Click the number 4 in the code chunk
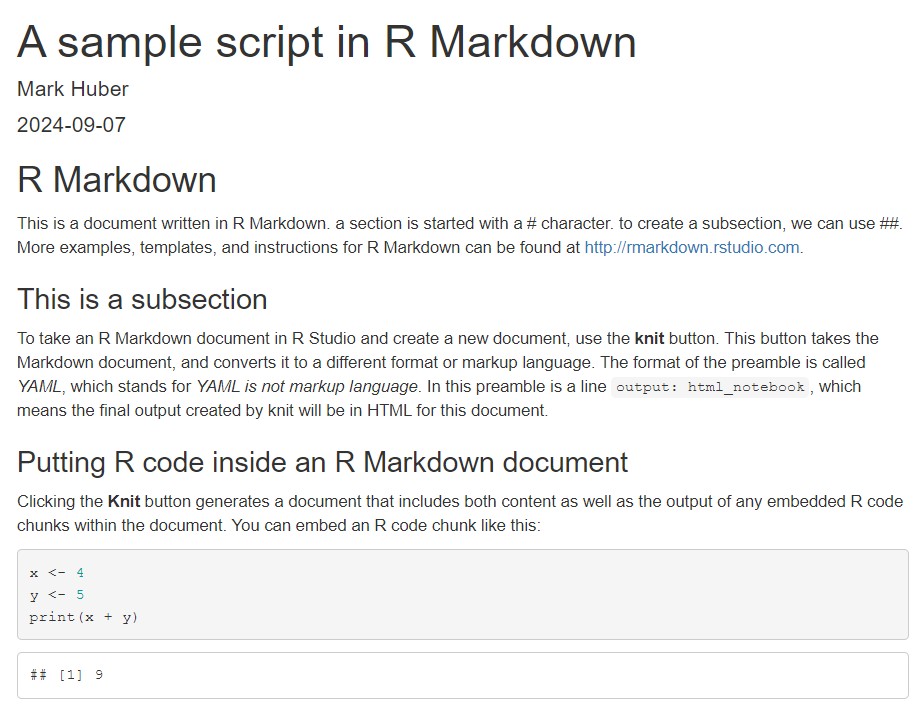This screenshot has width=918, height=708. pyautogui.click(x=80, y=573)
